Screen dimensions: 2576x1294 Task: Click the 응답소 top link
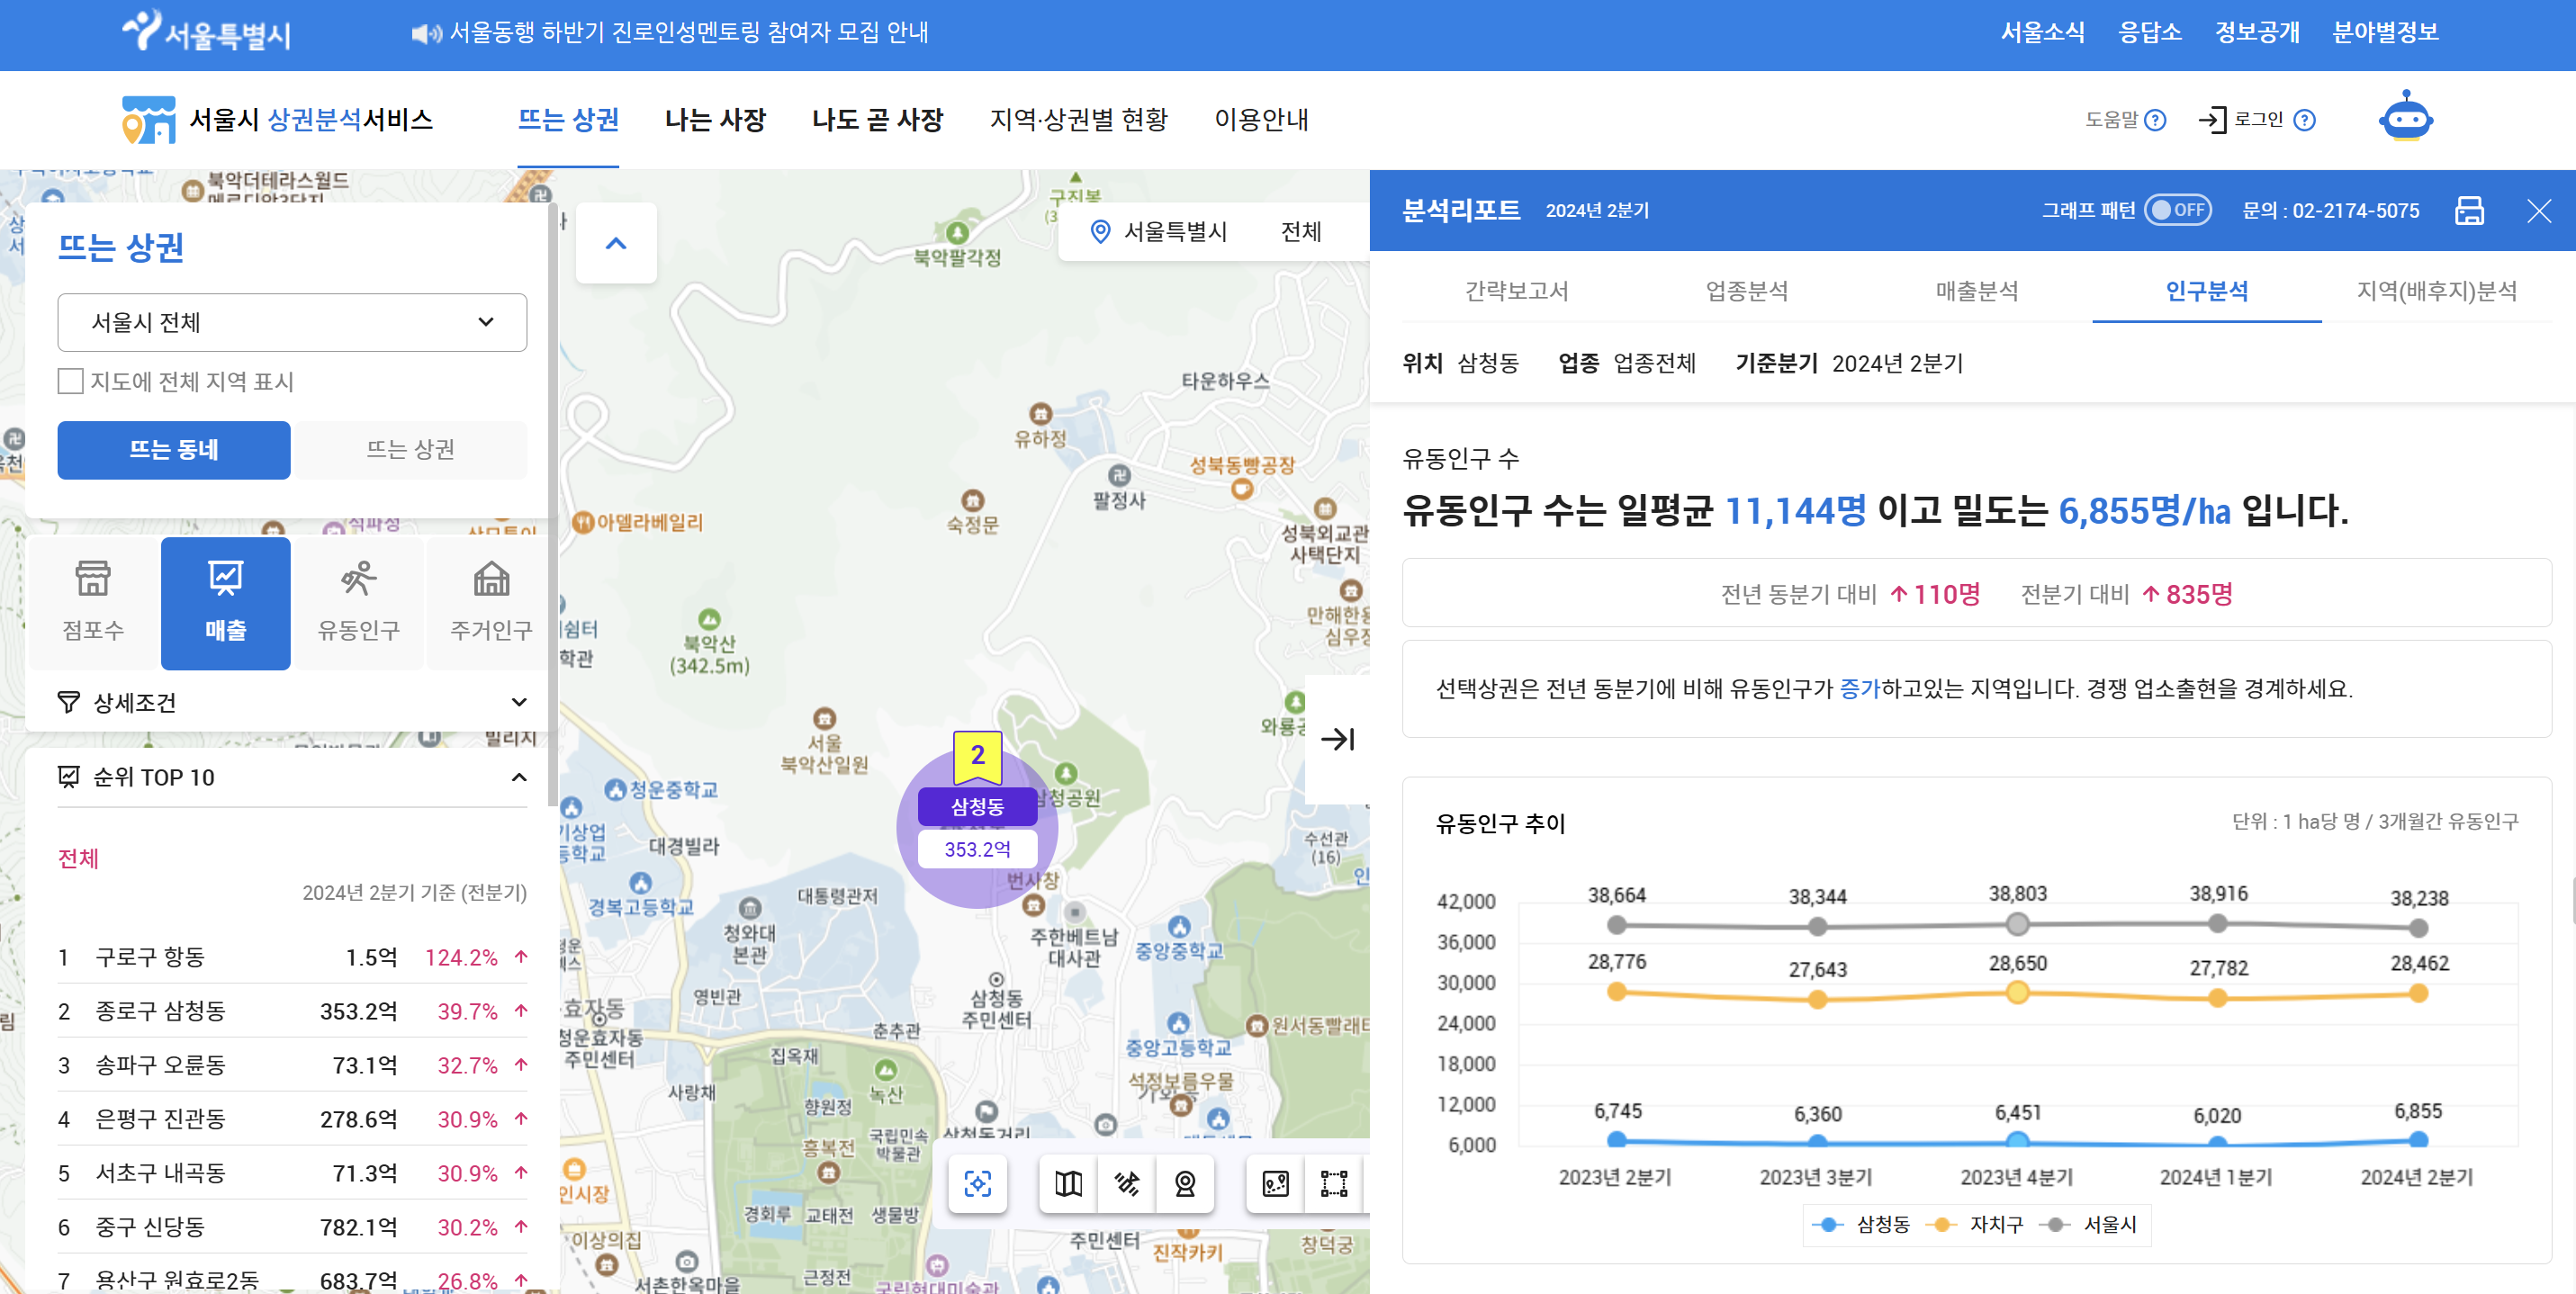(x=2150, y=32)
